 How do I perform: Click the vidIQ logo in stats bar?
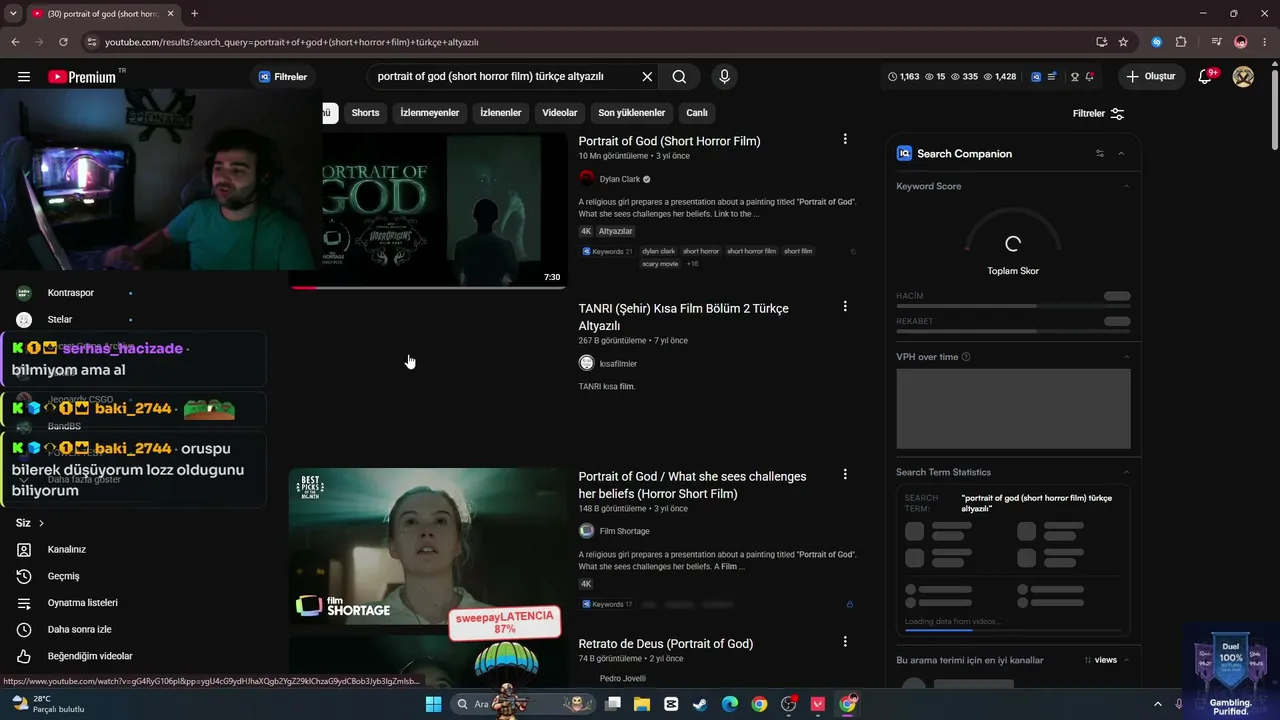(x=1035, y=77)
